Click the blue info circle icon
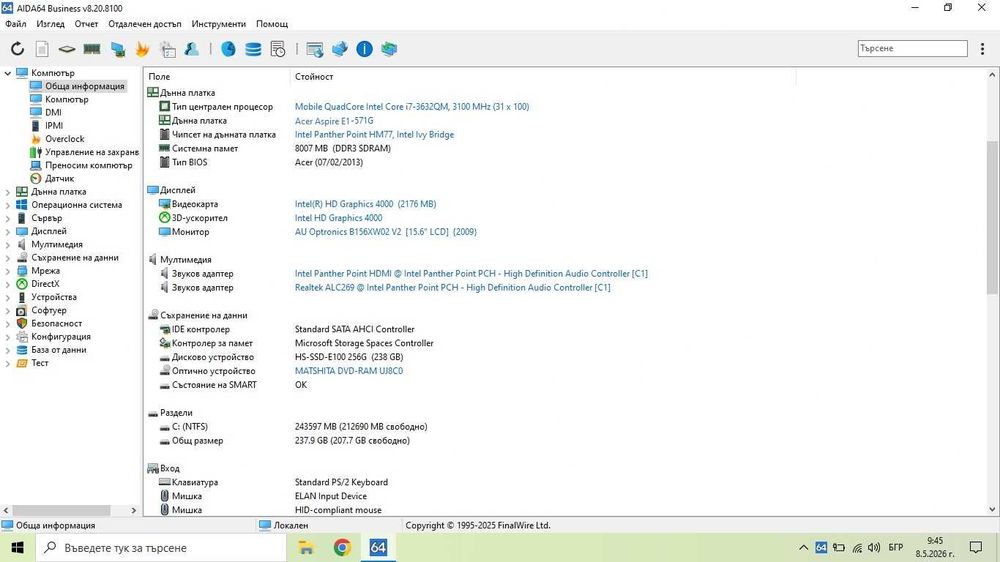The image size is (1000, 562). 364,48
